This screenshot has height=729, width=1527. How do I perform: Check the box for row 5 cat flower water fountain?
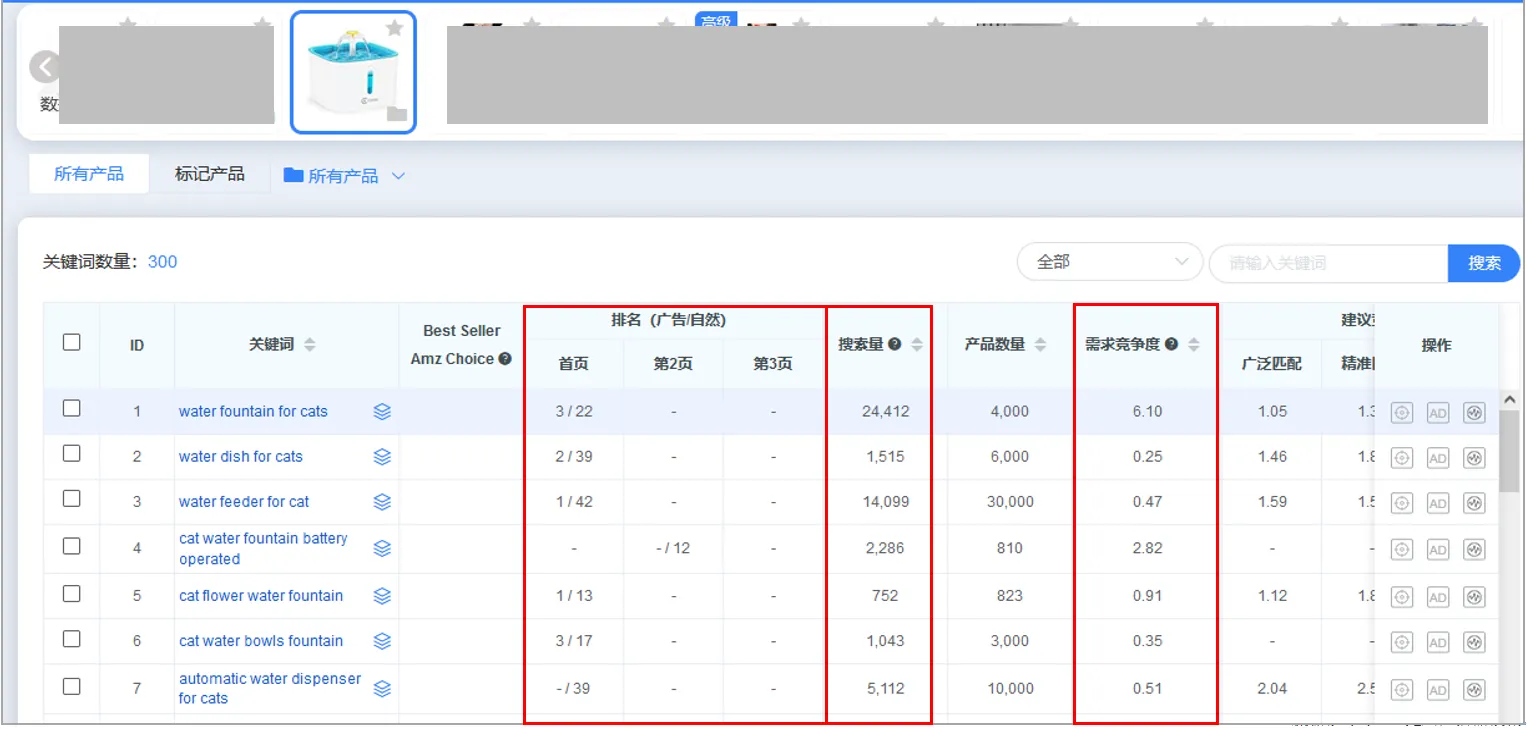tap(71, 593)
